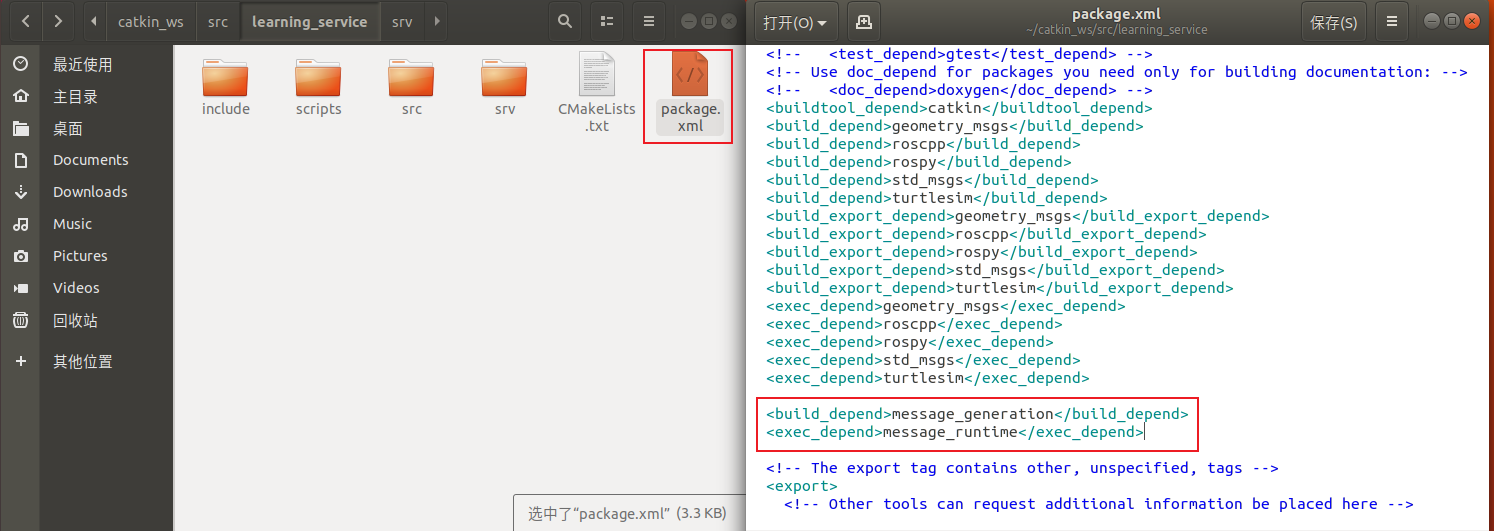Click gedit new document icon button
The image size is (1494, 531).
864,22
